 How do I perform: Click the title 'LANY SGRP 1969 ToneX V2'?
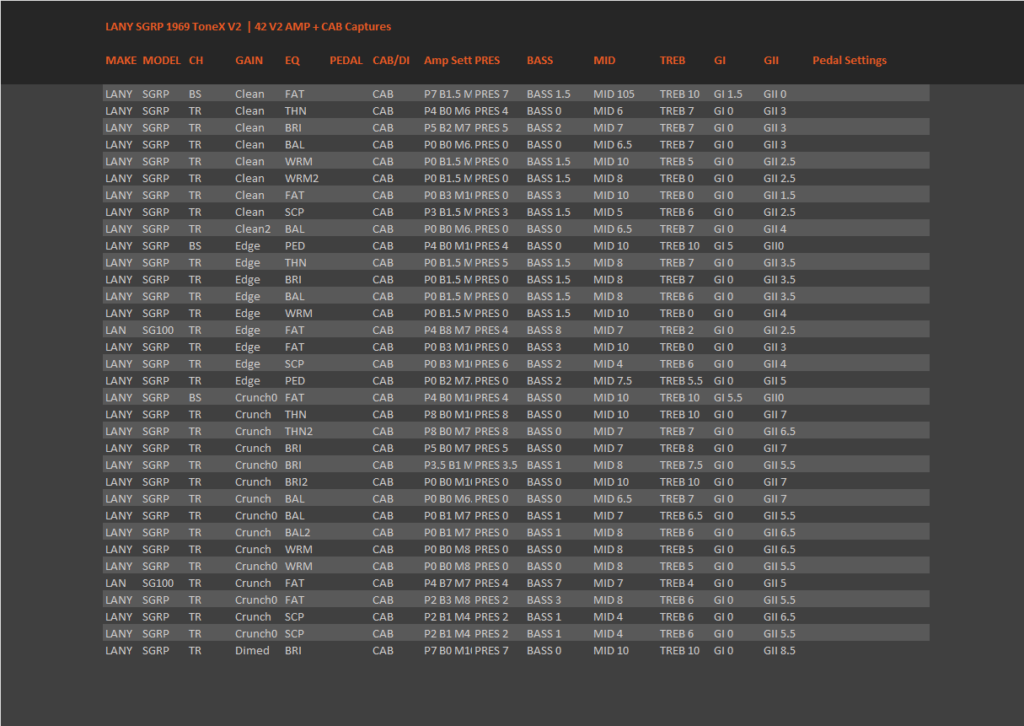[x=173, y=27]
